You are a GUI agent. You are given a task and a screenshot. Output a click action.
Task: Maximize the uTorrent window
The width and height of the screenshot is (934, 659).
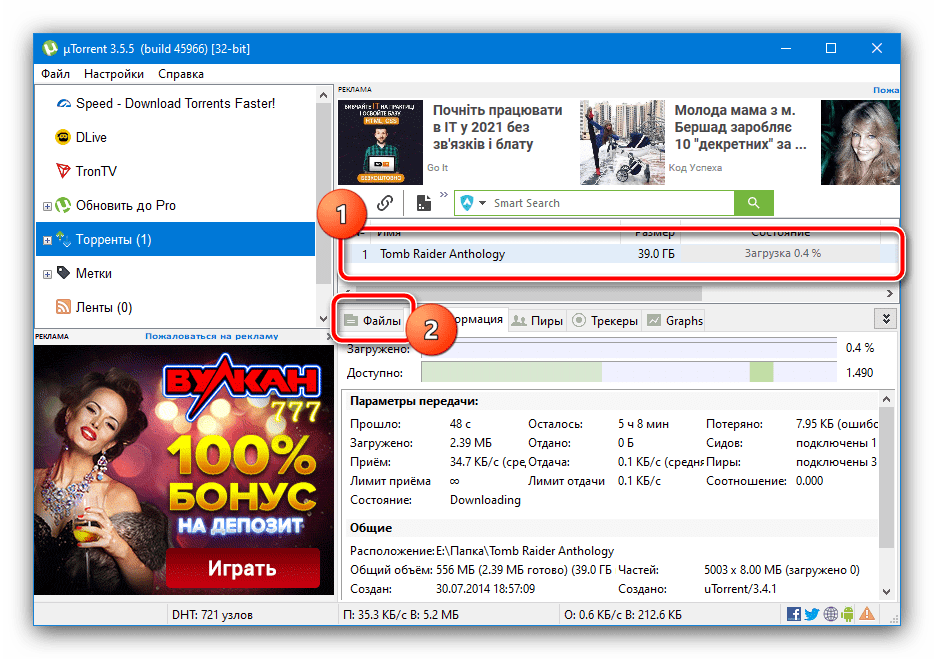(x=831, y=48)
